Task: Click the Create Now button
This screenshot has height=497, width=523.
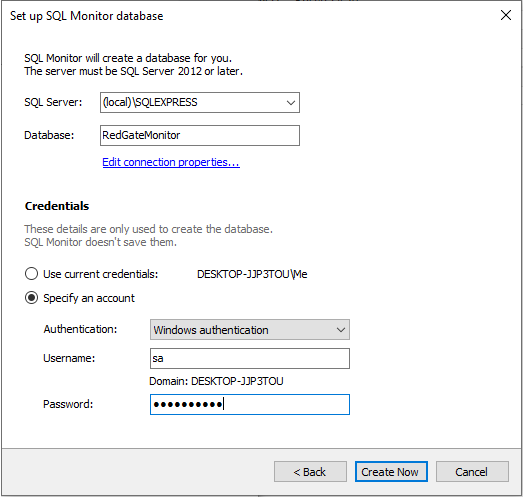Action: [x=391, y=472]
